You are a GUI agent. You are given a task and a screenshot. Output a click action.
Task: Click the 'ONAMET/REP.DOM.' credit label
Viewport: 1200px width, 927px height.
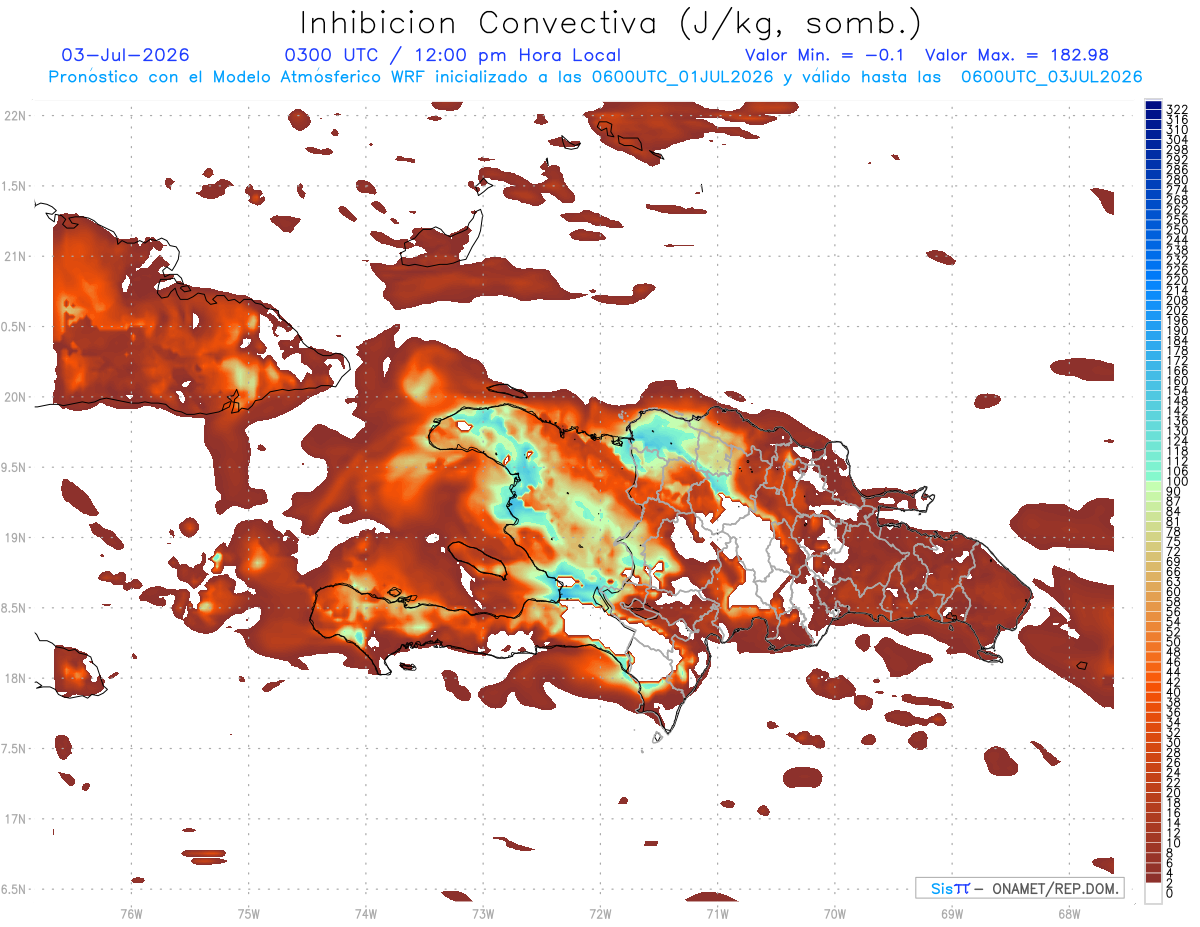(x=1057, y=888)
